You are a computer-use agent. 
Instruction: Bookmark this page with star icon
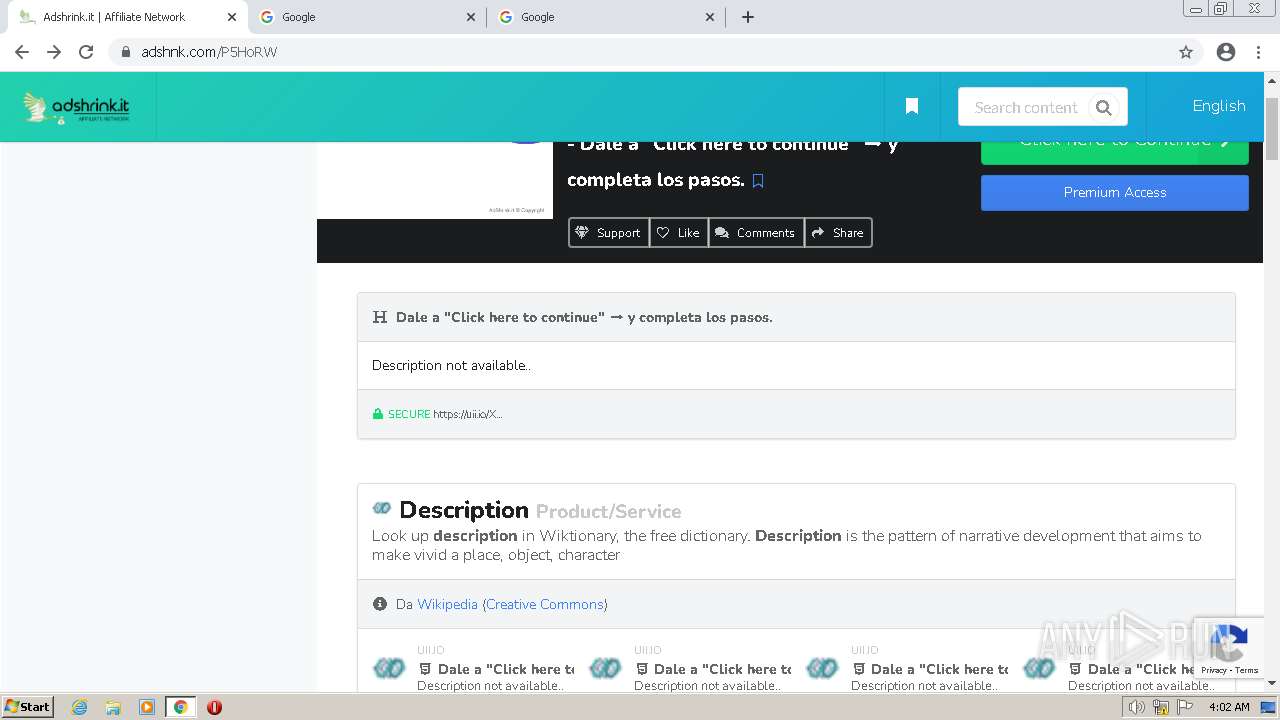click(x=1186, y=52)
